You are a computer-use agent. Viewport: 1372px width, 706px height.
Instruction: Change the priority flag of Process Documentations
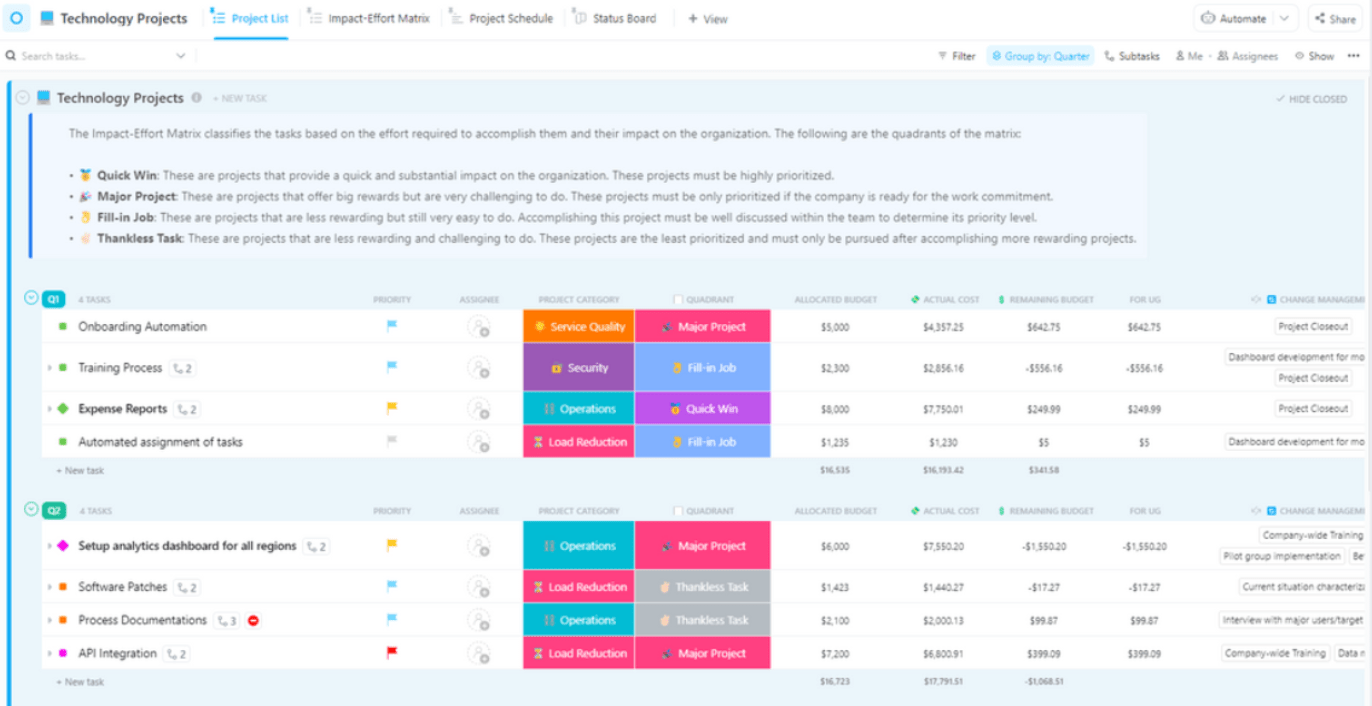392,619
